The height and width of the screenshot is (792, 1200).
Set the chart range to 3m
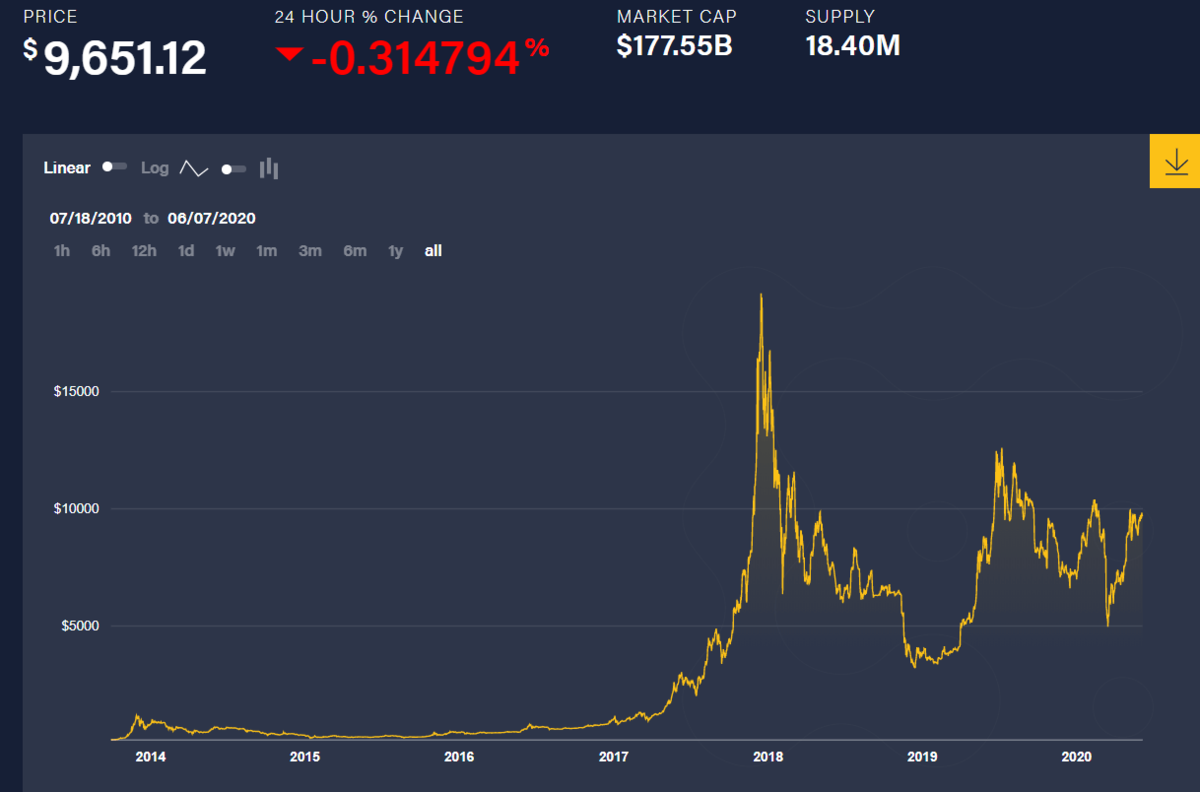click(x=310, y=251)
